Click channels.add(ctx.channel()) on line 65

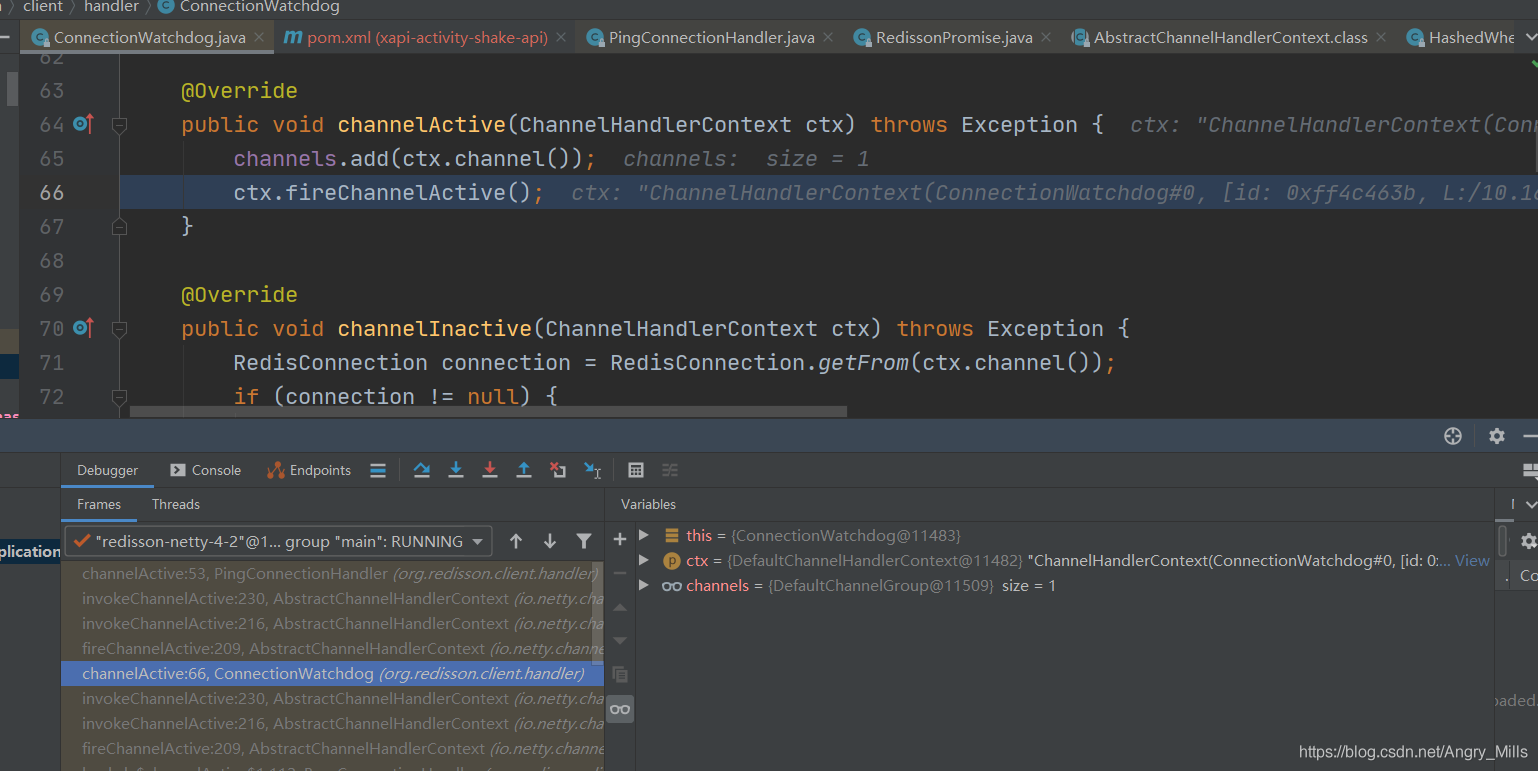point(415,158)
